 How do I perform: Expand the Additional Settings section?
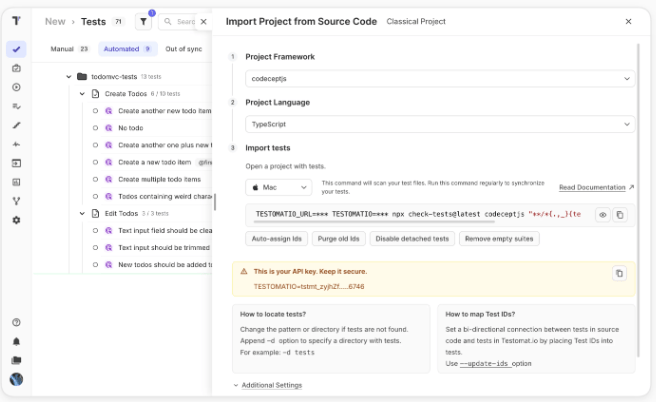tap(272, 385)
